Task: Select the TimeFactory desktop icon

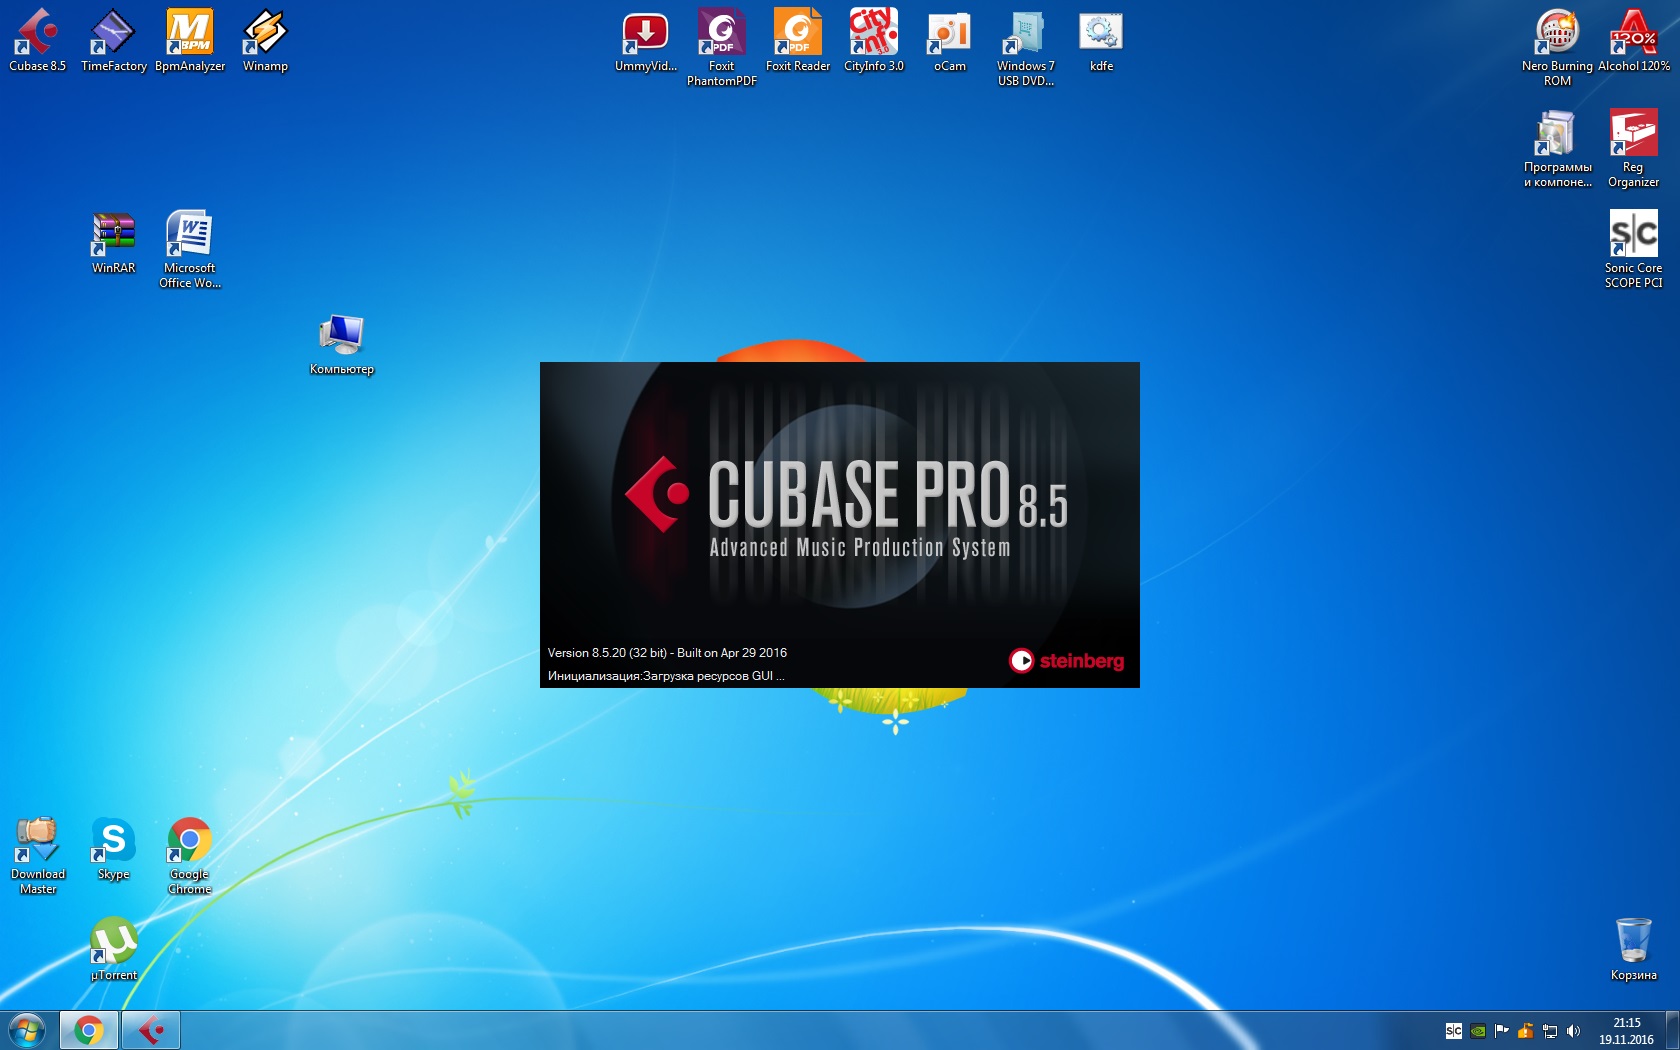Action: pos(113,40)
